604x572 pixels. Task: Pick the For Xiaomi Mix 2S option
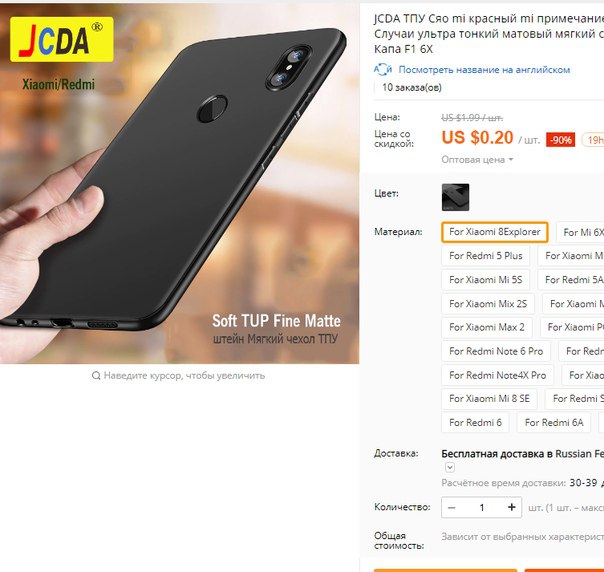click(x=488, y=304)
